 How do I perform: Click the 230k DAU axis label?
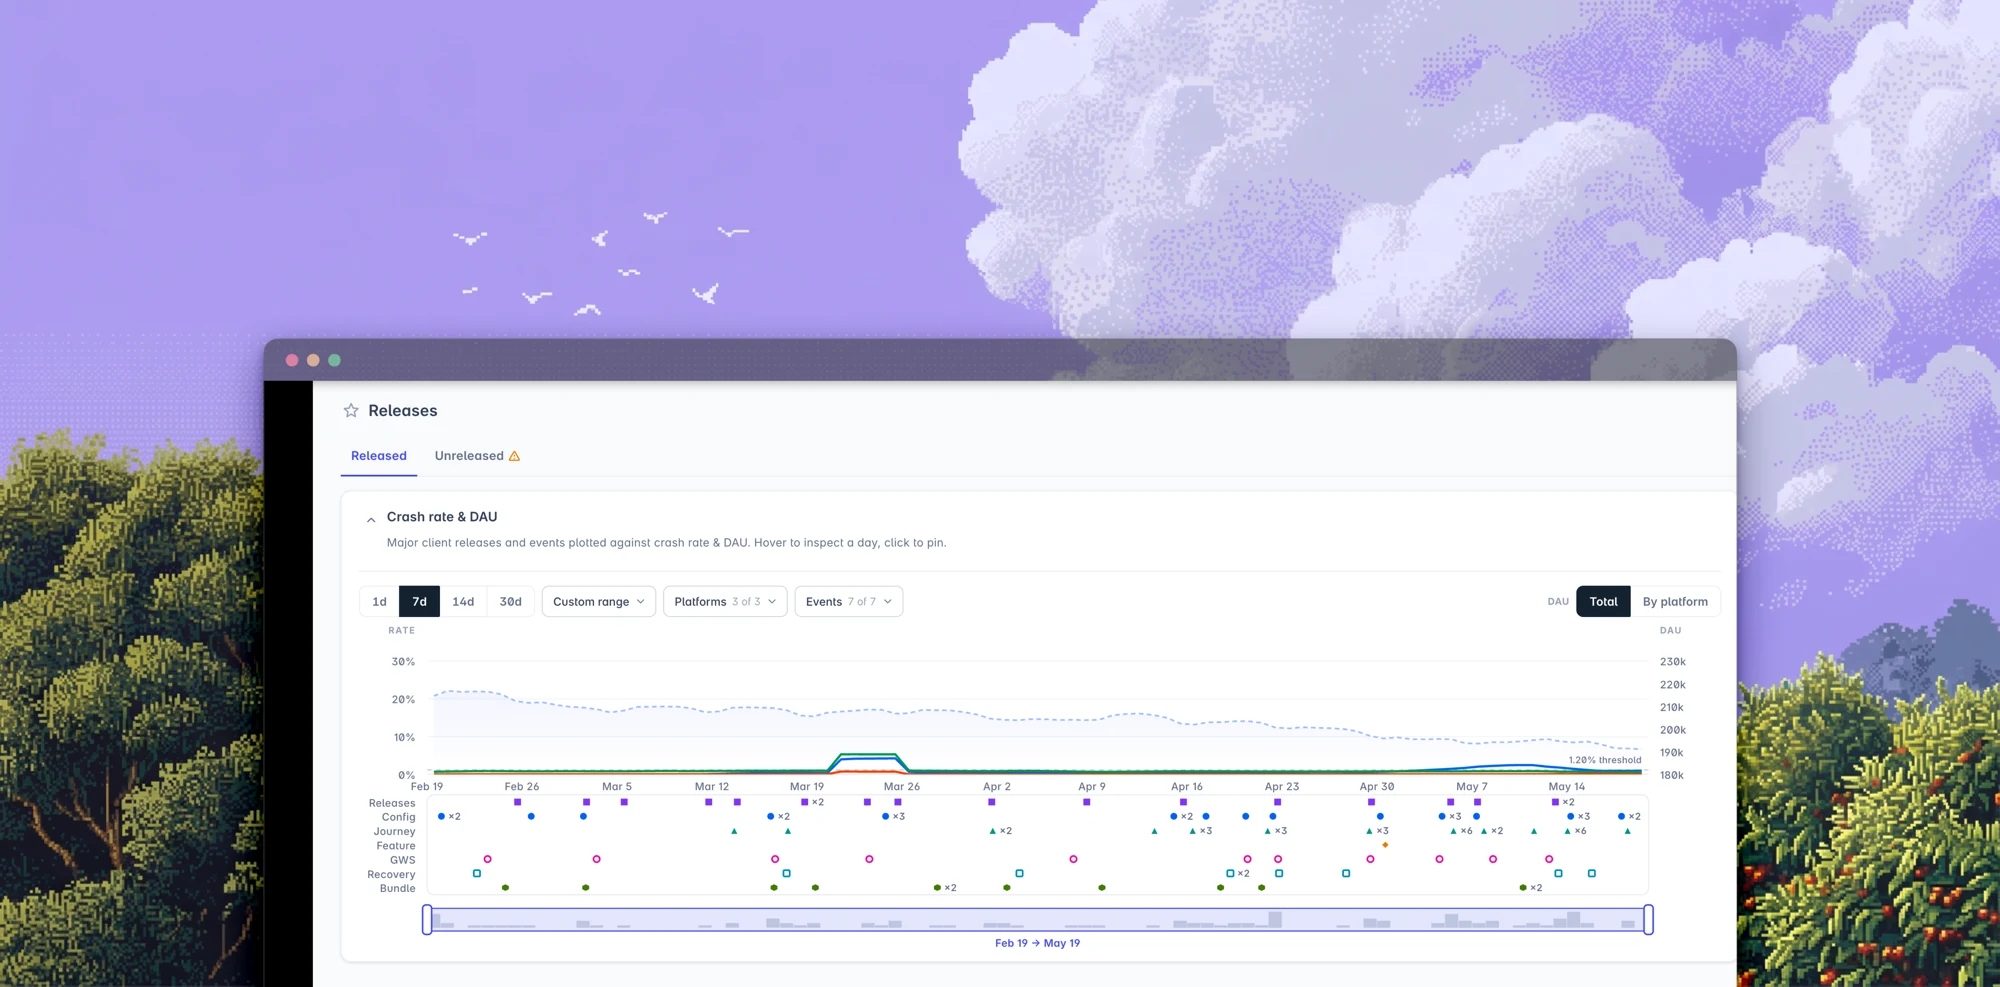click(1673, 662)
